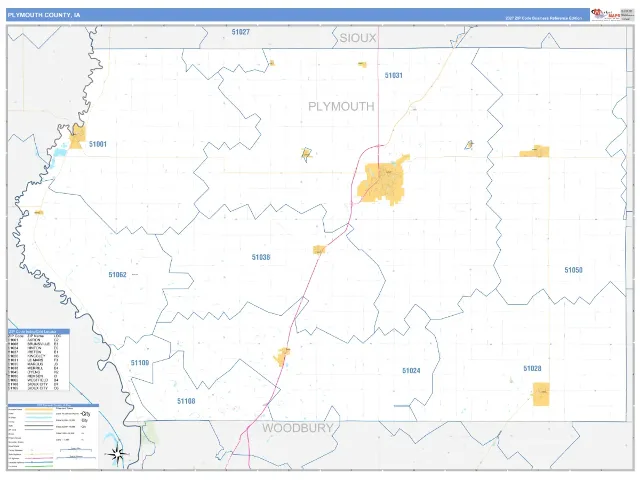Click ZIP code label 51108
640x480 pixels.
tap(186, 401)
